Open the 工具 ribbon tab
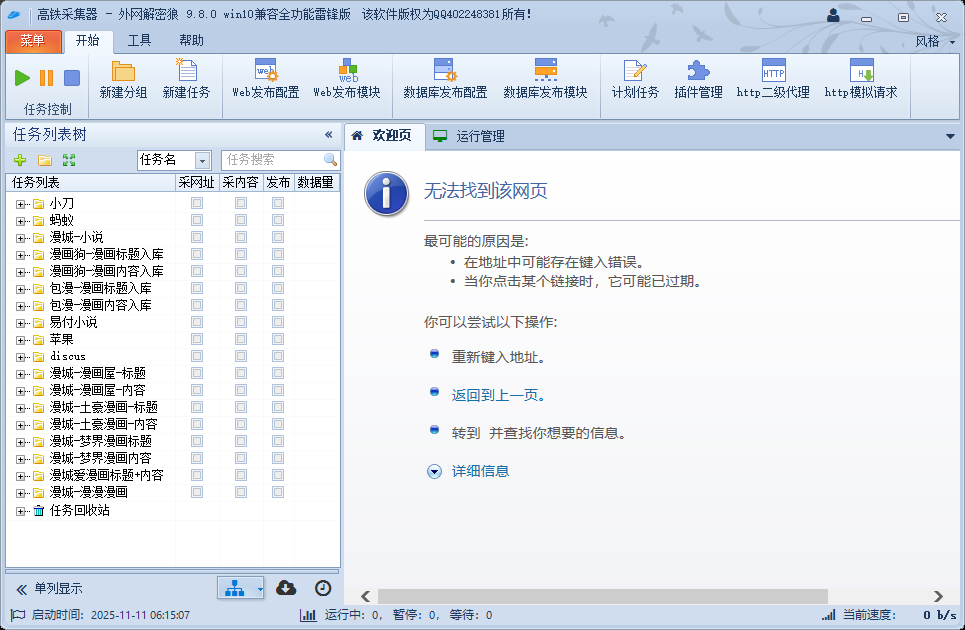Viewport: 965px width, 630px height. [140, 40]
